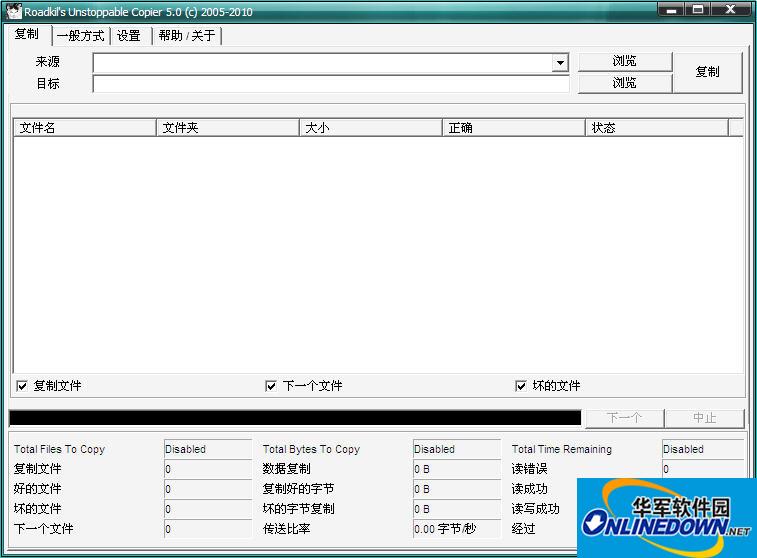
Task: Click the 坏的字节复制 value 0 B
Action: click(457, 509)
